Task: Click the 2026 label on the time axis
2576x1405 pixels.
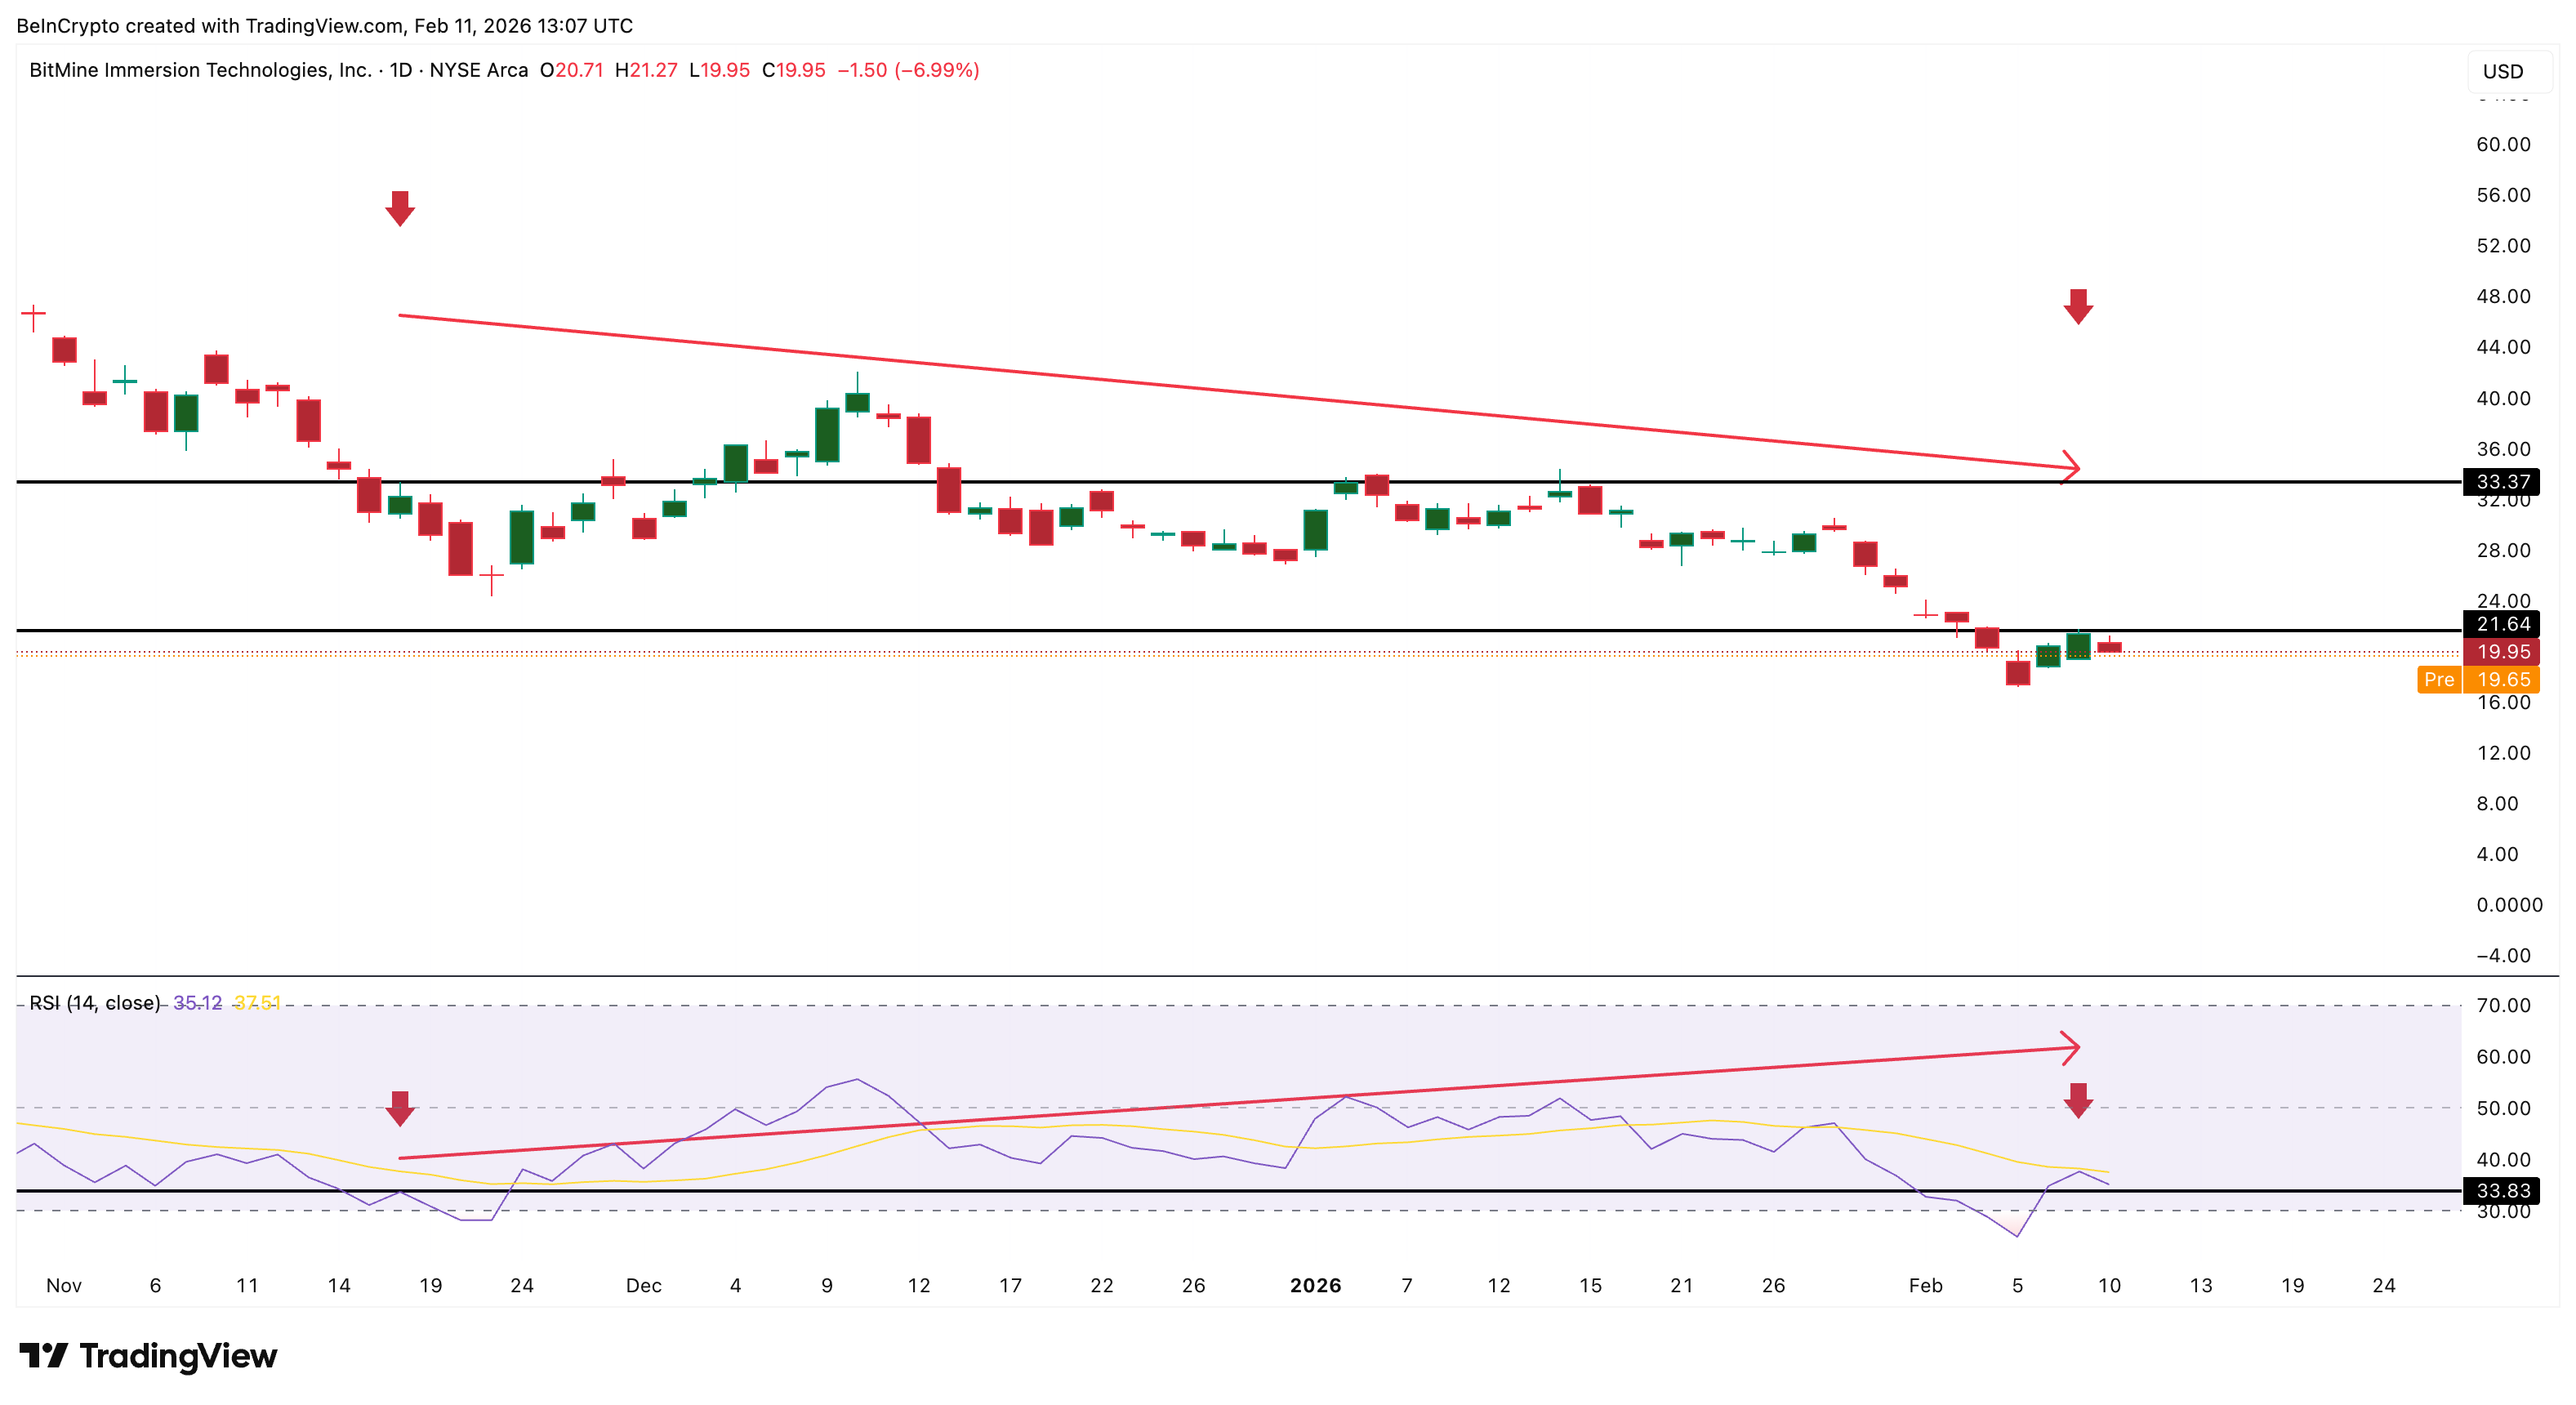Action: point(1317,1286)
